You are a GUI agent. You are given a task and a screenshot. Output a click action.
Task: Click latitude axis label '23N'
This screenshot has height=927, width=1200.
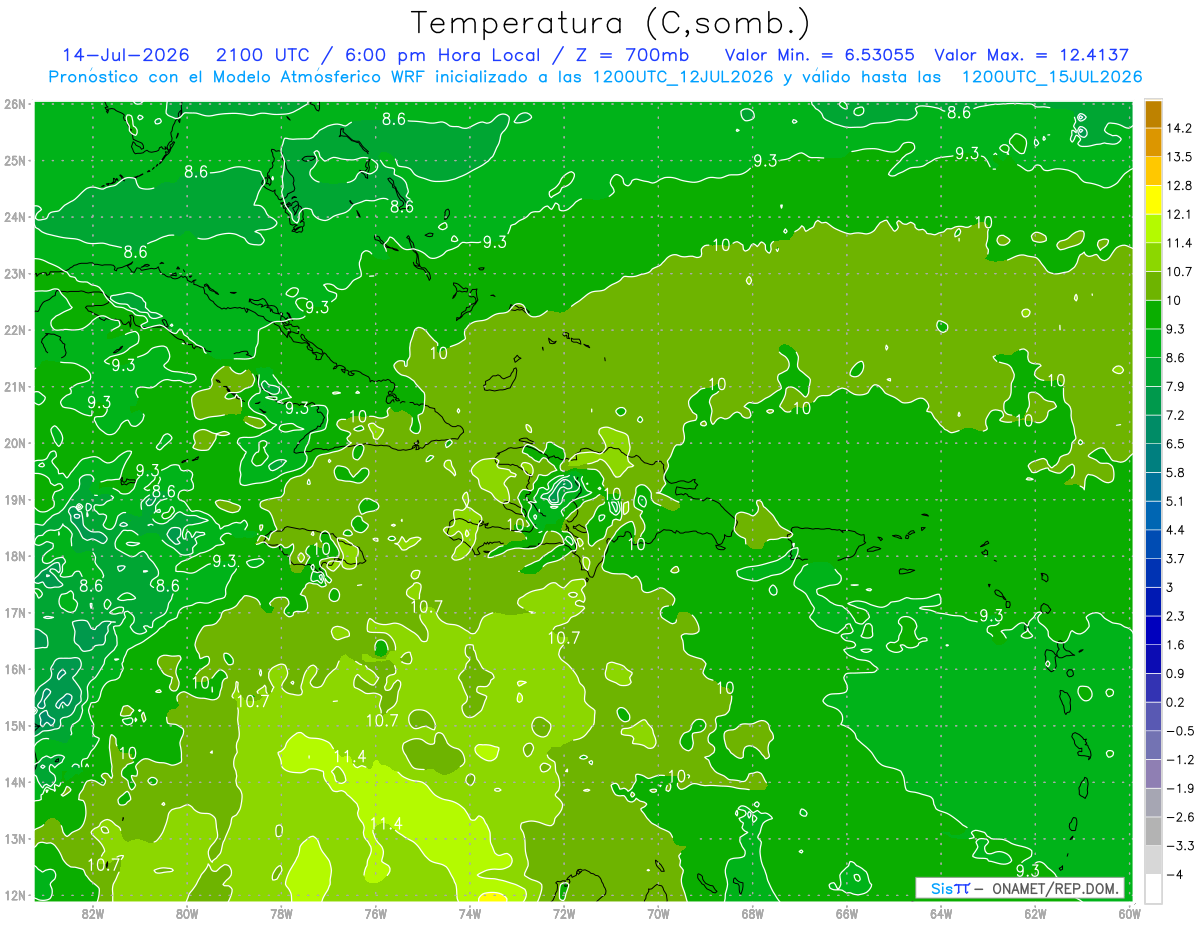[14, 273]
